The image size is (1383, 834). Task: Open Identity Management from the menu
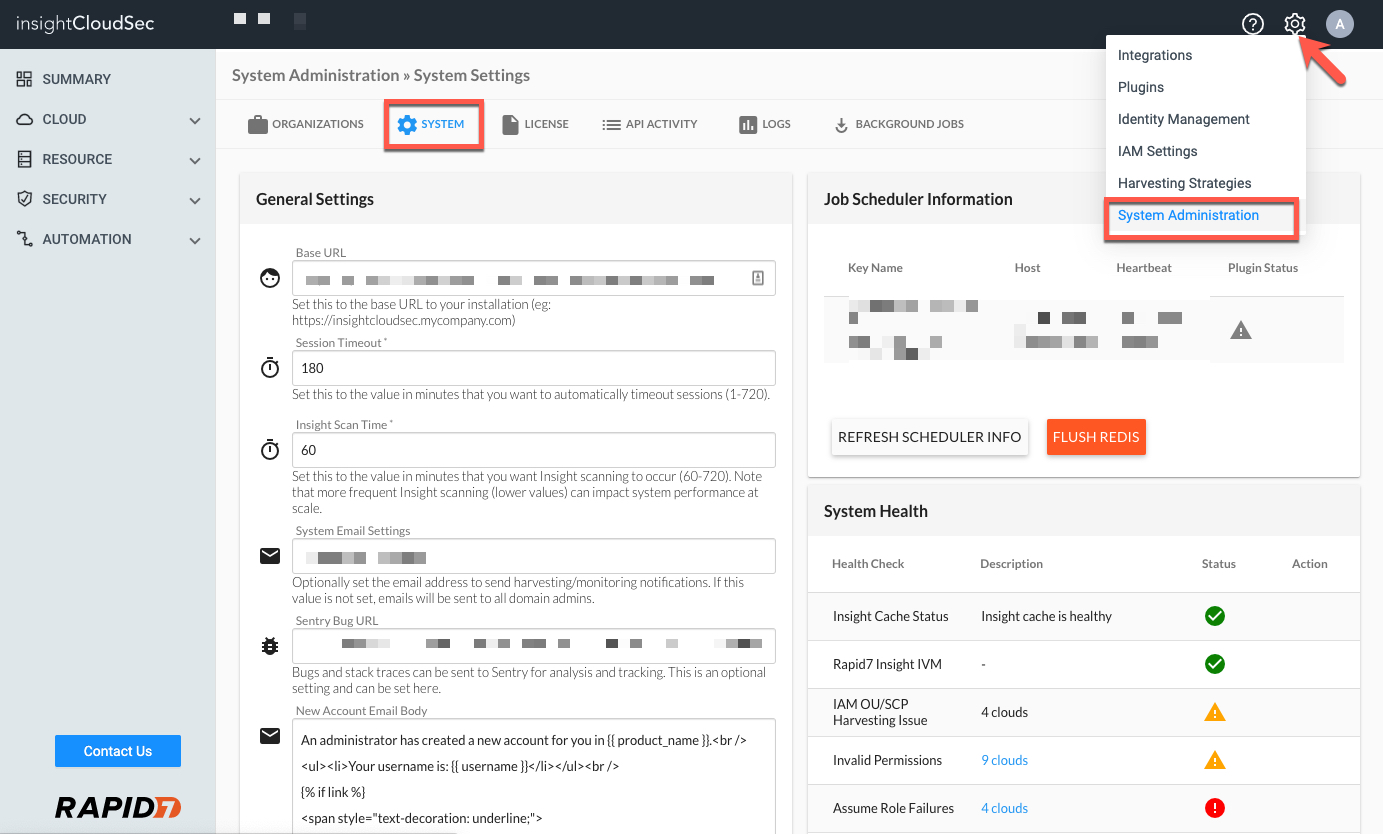click(1184, 119)
